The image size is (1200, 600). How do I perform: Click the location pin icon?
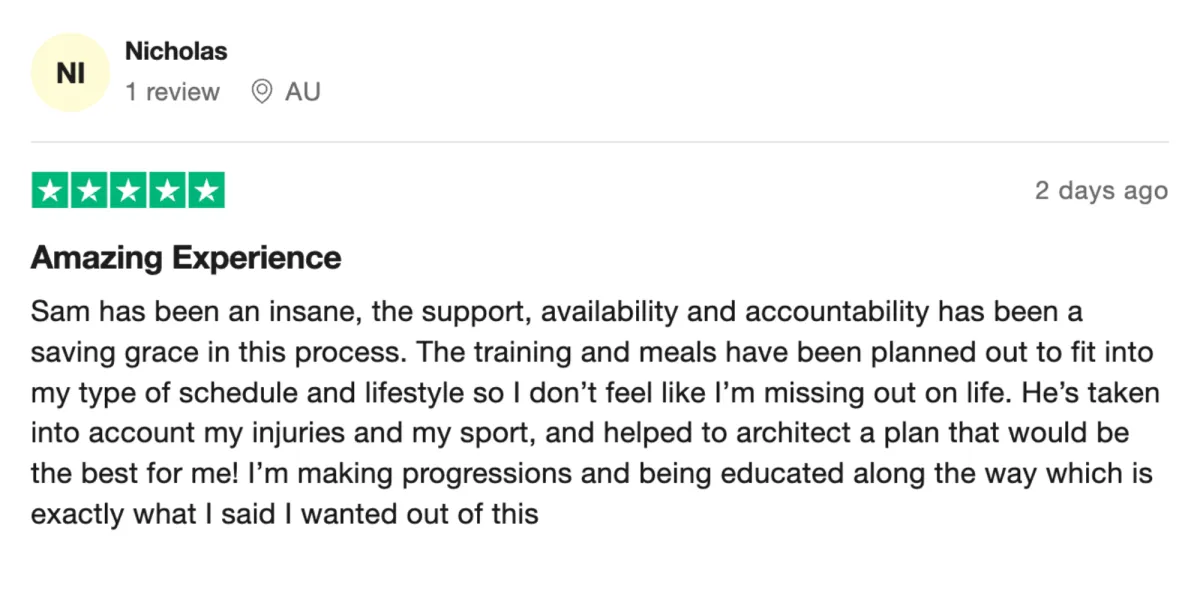pos(262,92)
